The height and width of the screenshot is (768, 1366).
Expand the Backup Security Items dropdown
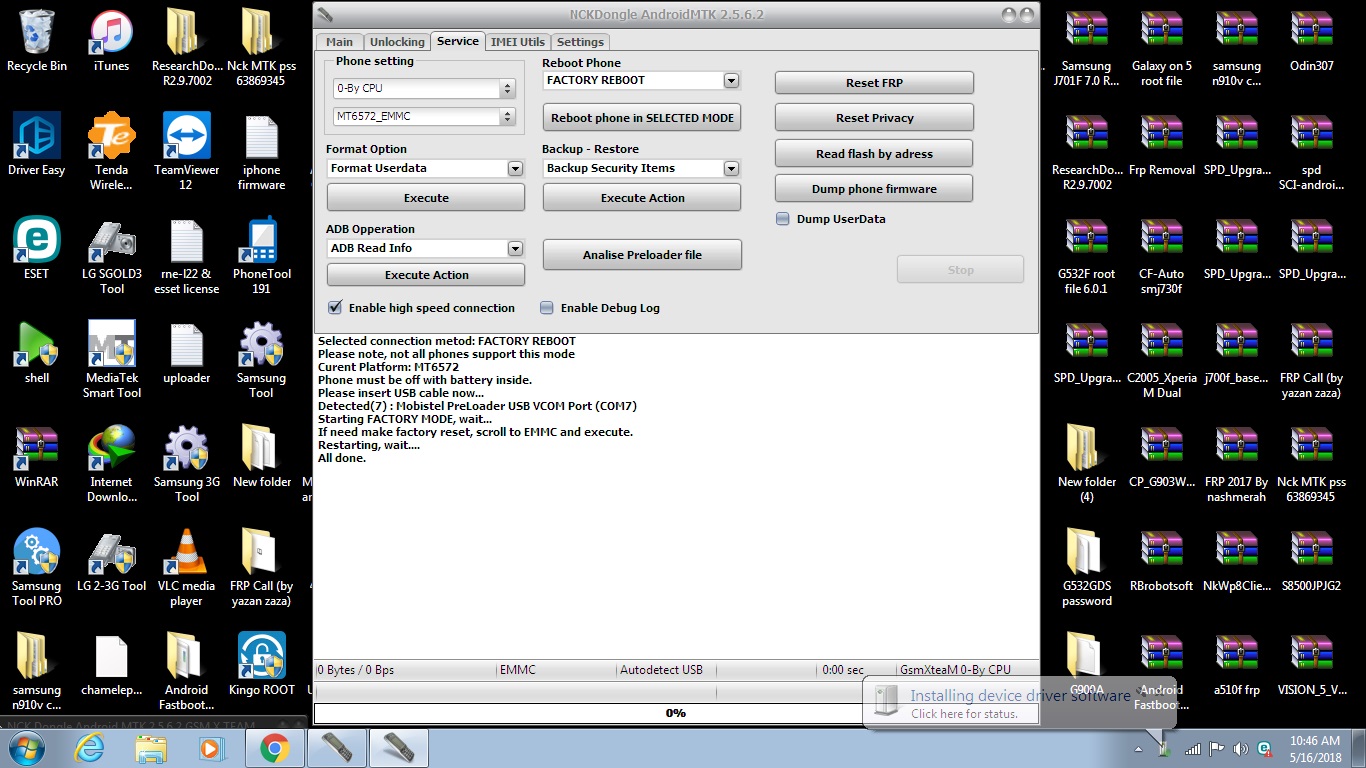(x=731, y=168)
